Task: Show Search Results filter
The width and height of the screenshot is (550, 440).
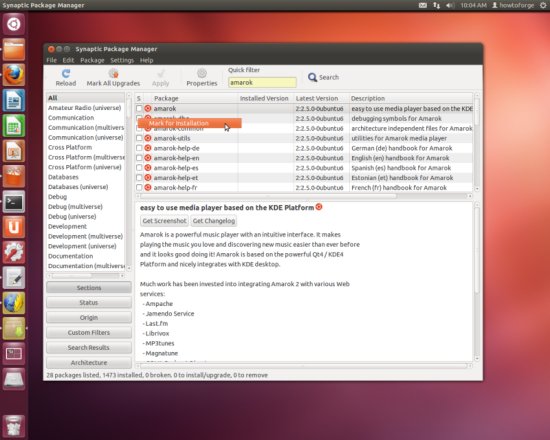Action: coord(89,348)
